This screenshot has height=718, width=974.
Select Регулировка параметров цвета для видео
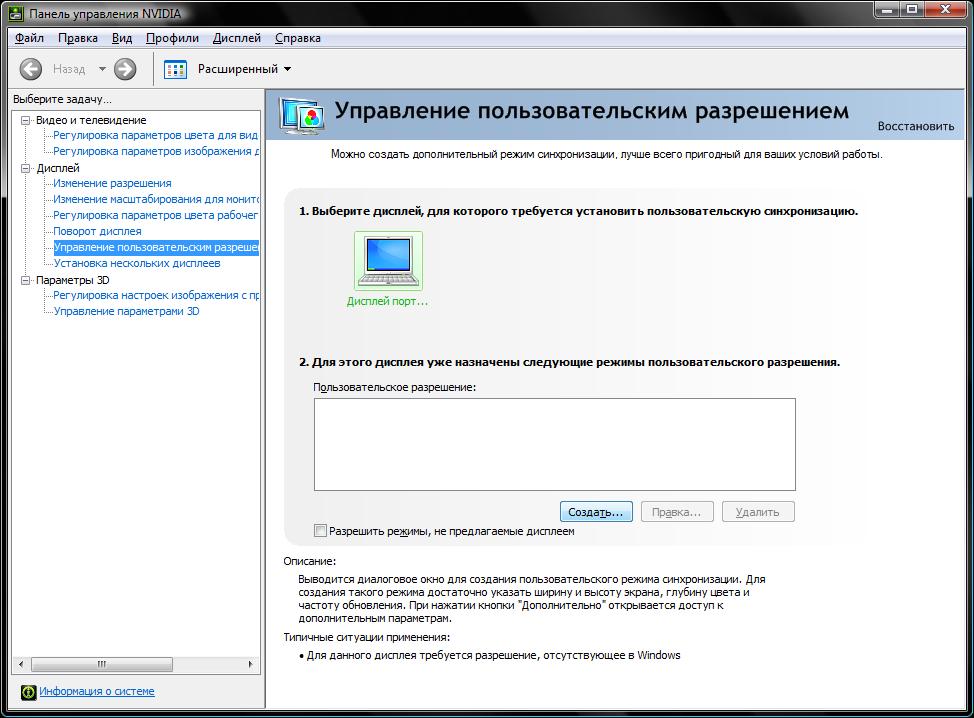pyautogui.click(x=155, y=135)
